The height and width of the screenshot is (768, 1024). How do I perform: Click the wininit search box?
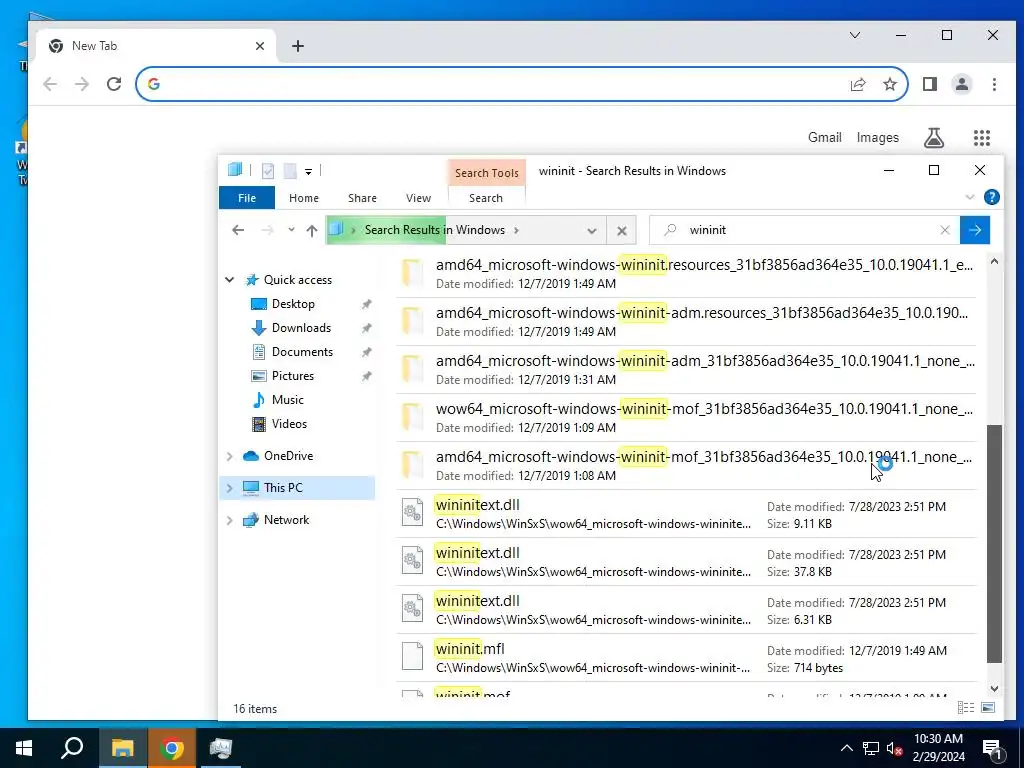[x=803, y=230]
